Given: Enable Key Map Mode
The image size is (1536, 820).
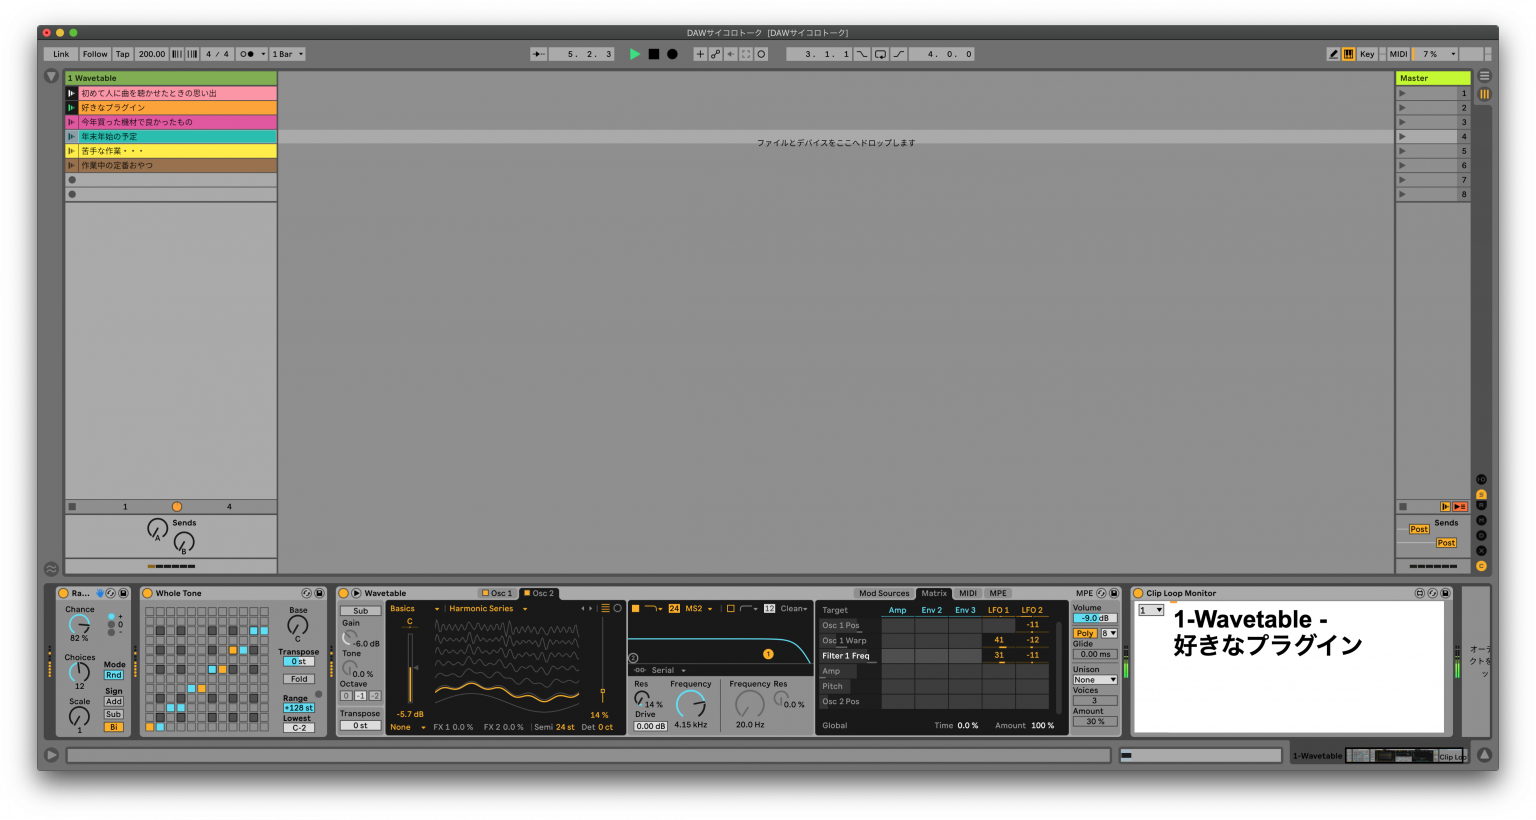Looking at the screenshot, I should pos(1366,54).
